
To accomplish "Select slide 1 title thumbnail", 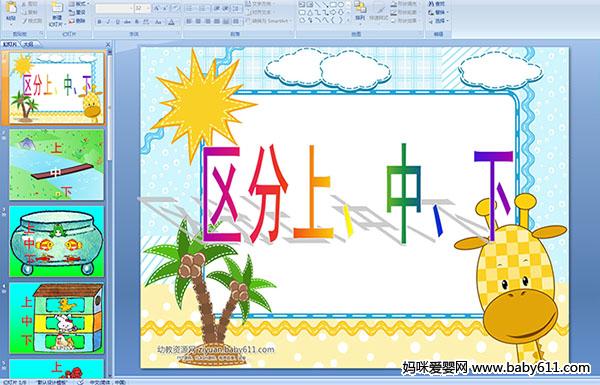I will [57, 88].
